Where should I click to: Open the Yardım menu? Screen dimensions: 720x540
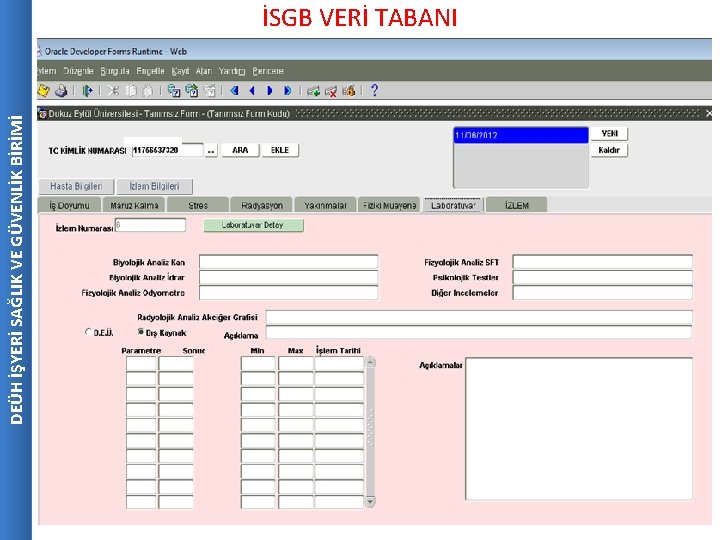(232, 71)
